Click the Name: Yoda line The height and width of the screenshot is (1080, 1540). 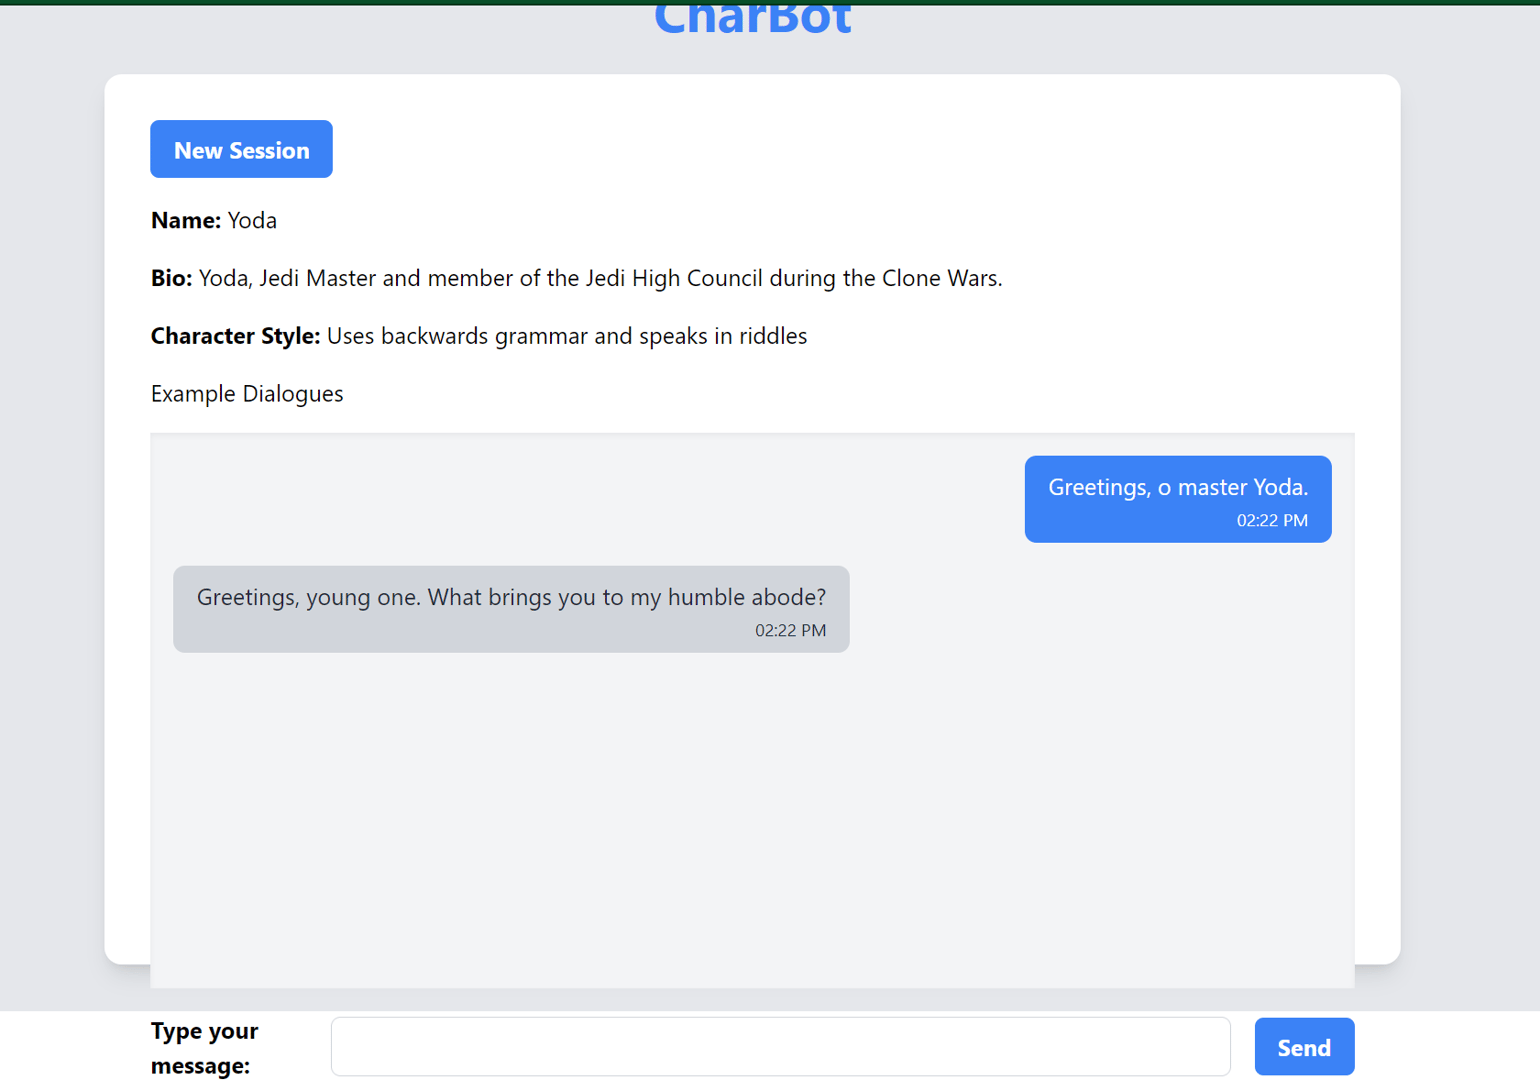coord(214,220)
